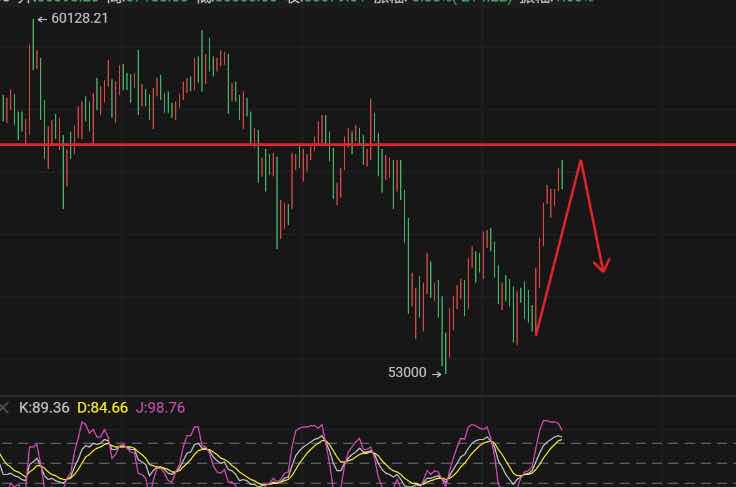Click the red horizontal price line
This screenshot has height=487, width=736.
click(368, 145)
